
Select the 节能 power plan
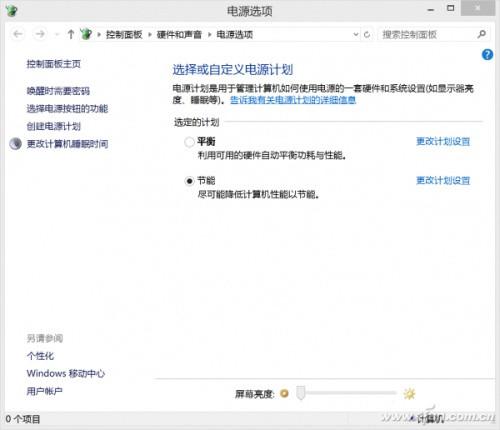pyautogui.click(x=189, y=181)
